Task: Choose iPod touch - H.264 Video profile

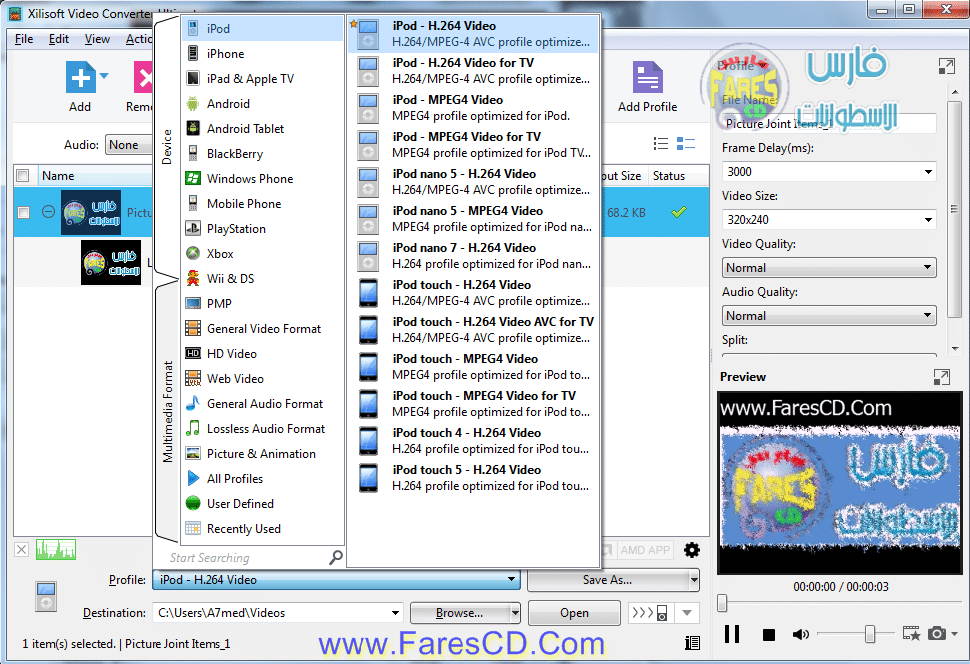Action: [x=474, y=293]
